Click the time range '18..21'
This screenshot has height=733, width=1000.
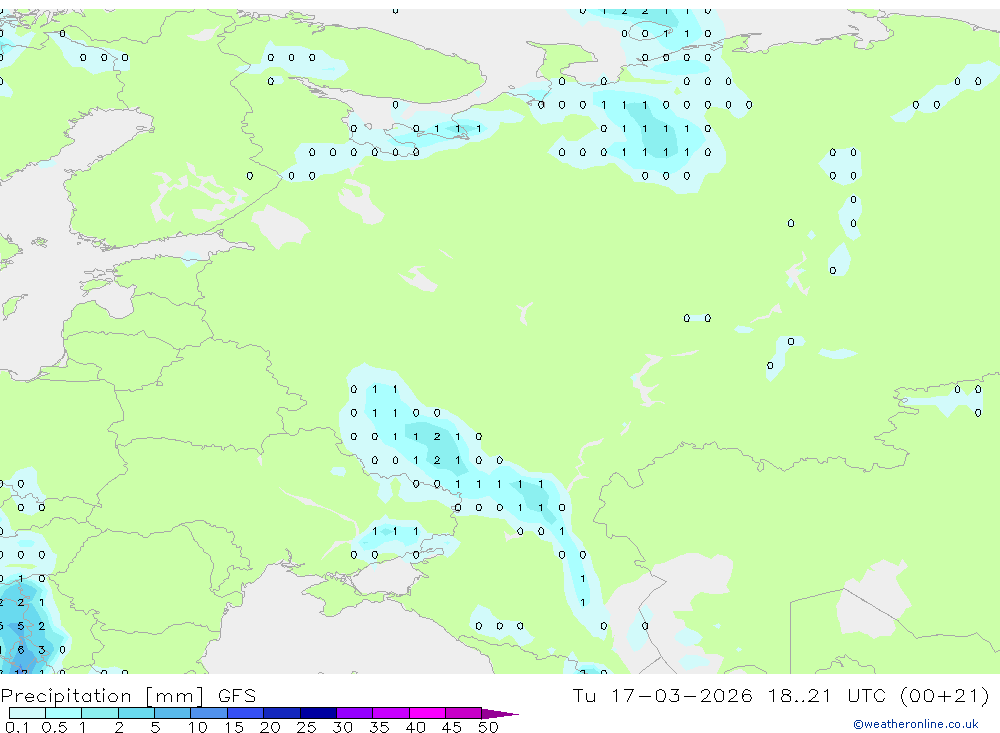[x=800, y=695]
